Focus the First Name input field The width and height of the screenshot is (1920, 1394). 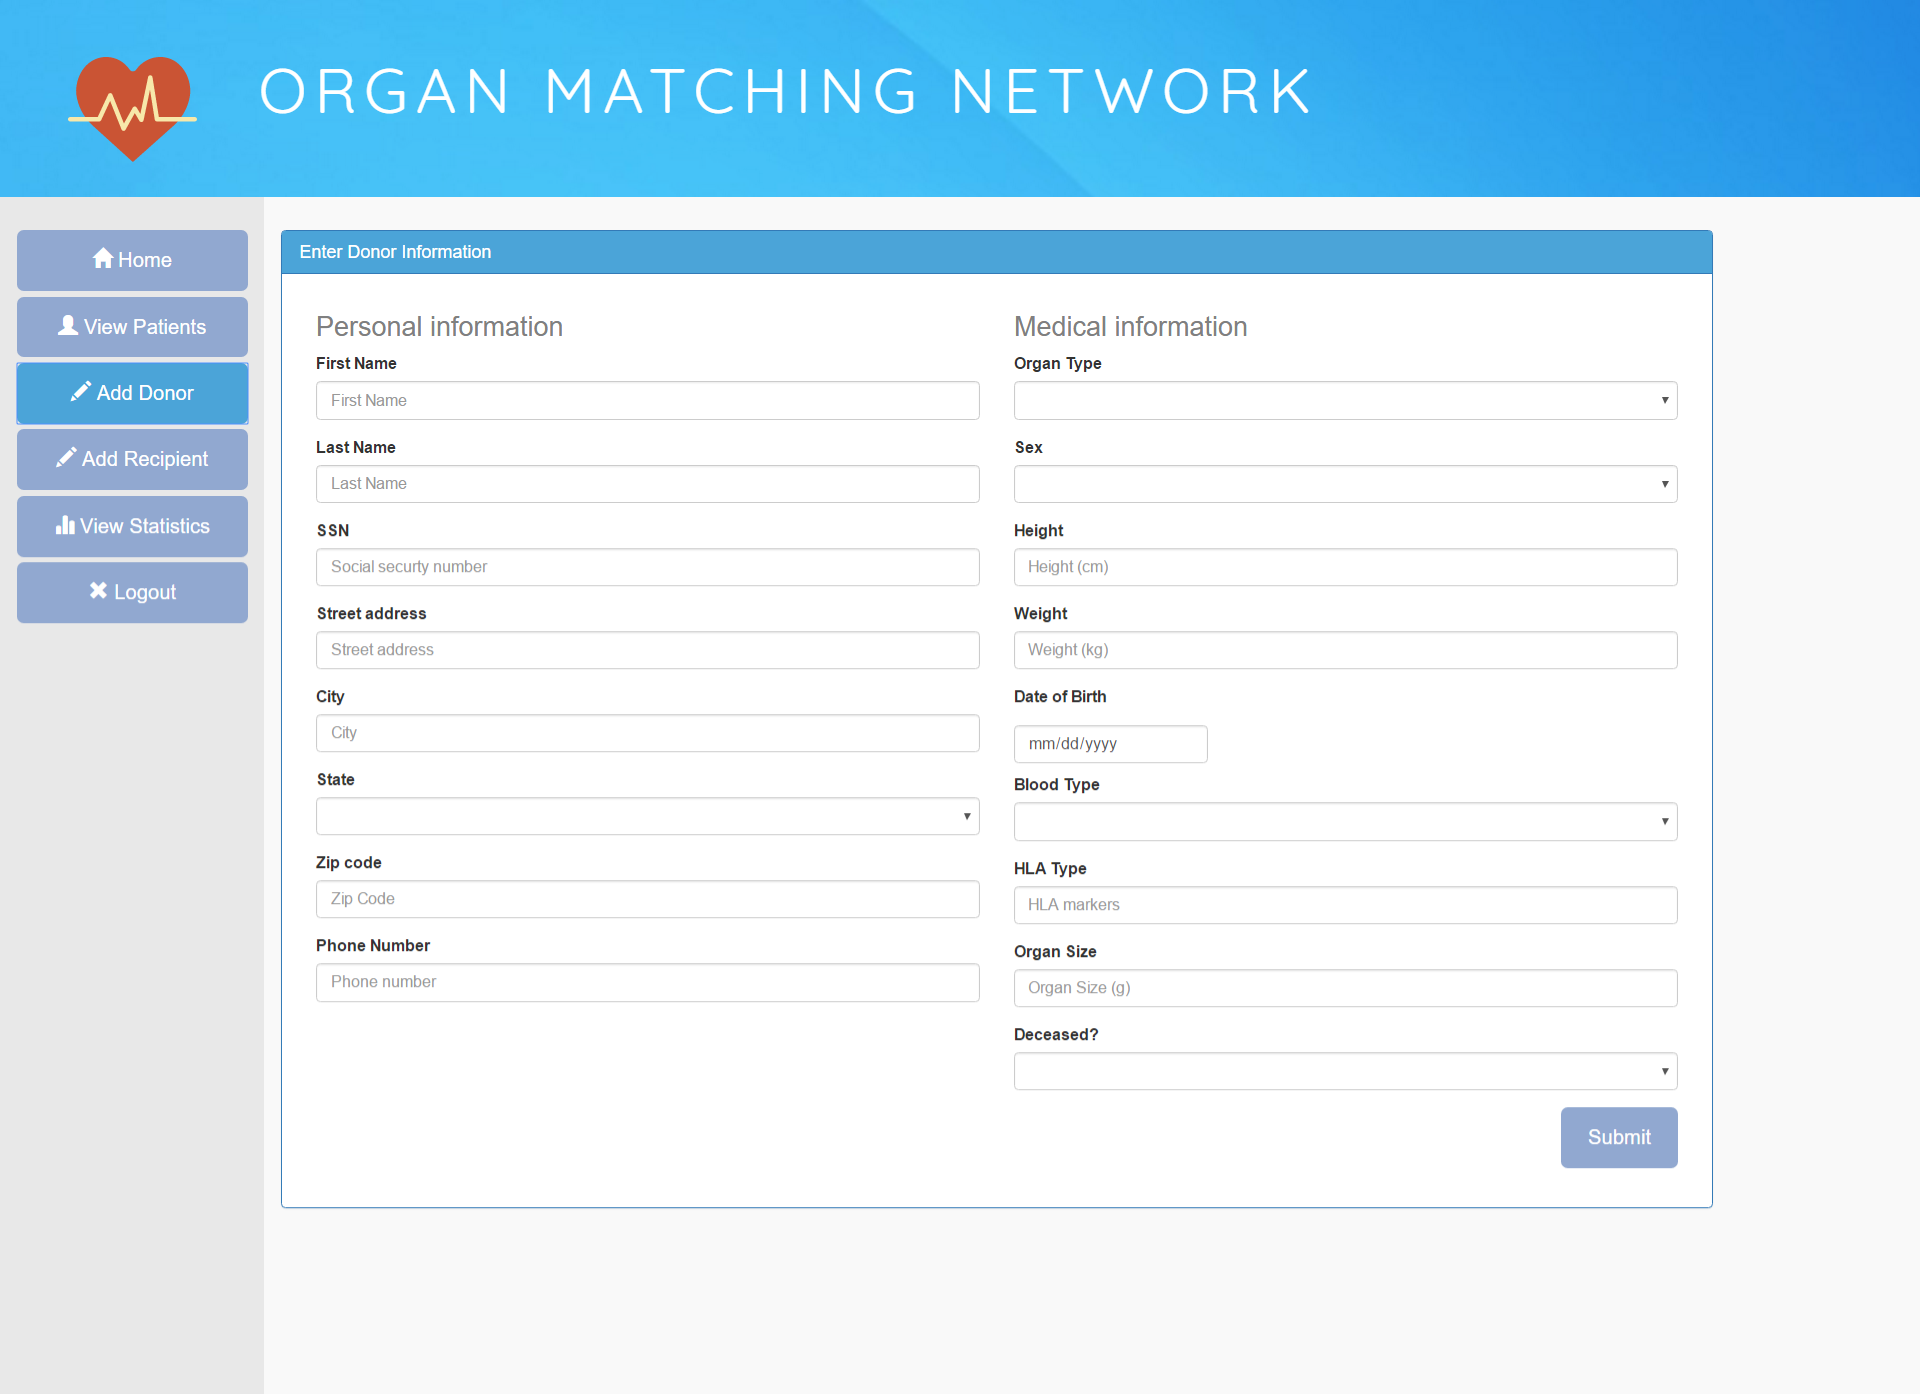(x=647, y=401)
